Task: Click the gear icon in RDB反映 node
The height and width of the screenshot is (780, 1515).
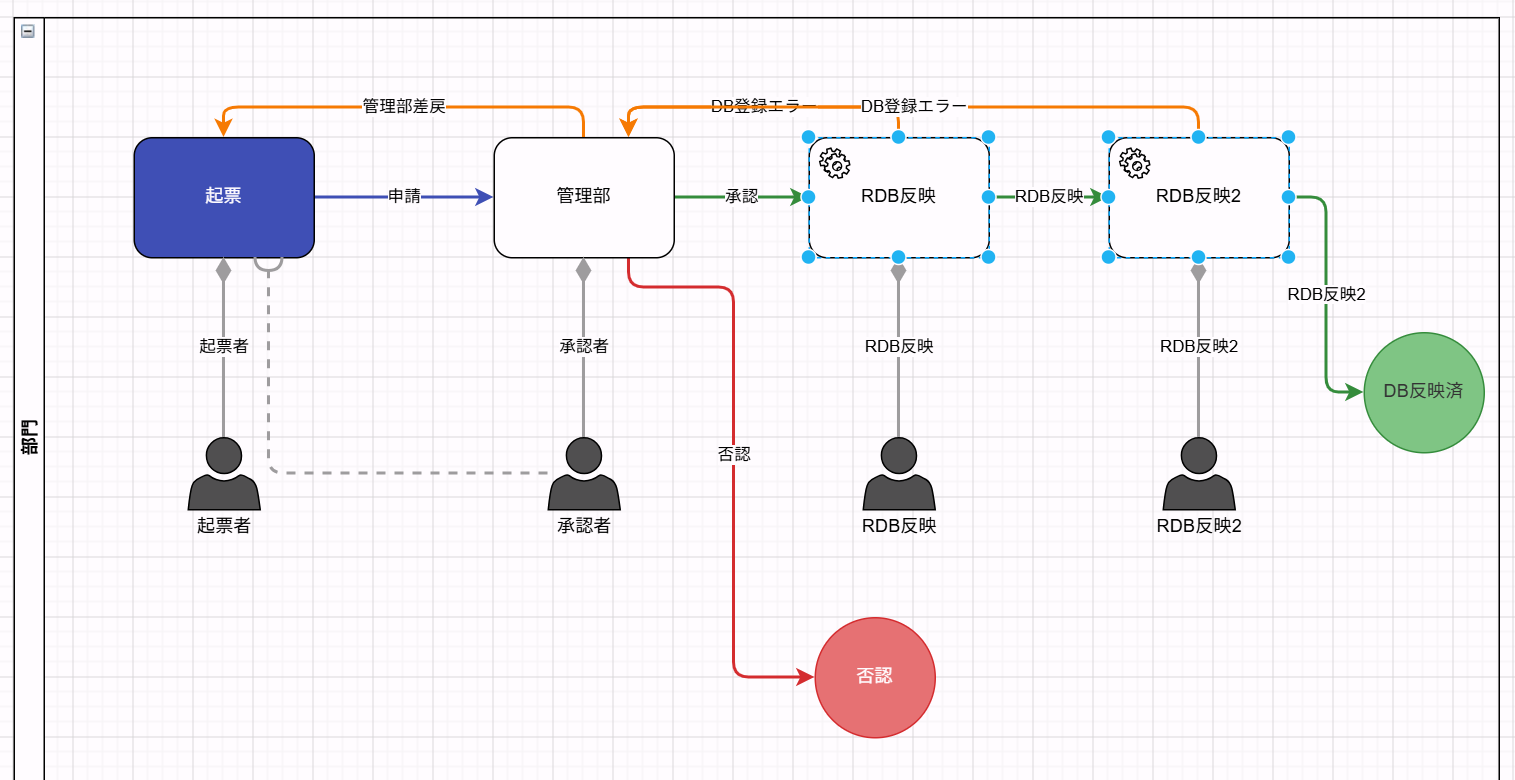Action: (834, 162)
